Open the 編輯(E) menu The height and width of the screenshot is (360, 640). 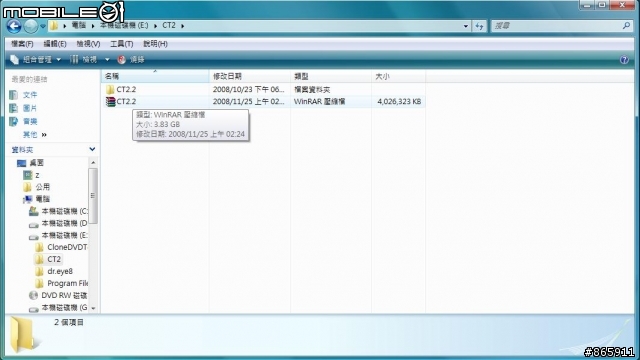(55, 44)
